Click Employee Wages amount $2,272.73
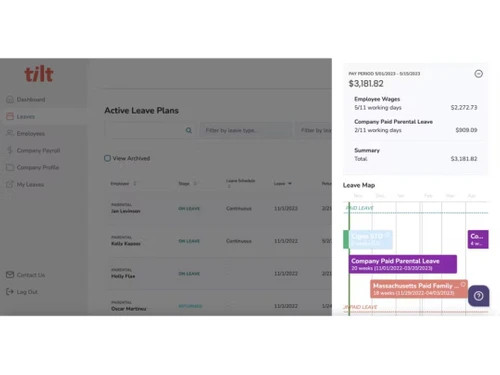Image resolution: width=500 pixels, height=375 pixels. 464,107
